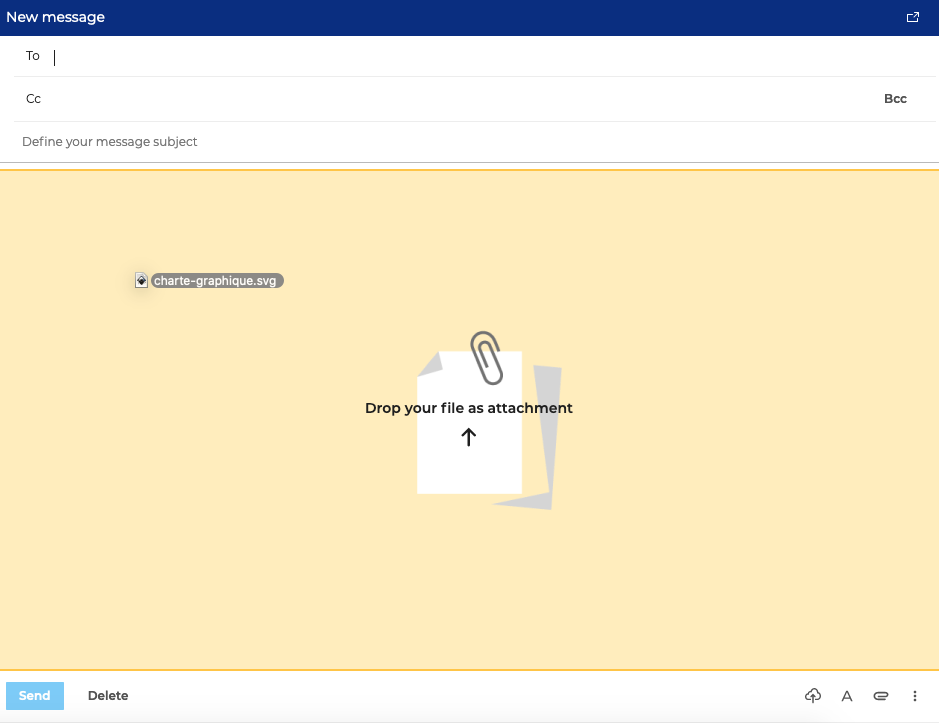Toggle text formatting toolbar (A icon)
939x723 pixels.
click(x=847, y=696)
